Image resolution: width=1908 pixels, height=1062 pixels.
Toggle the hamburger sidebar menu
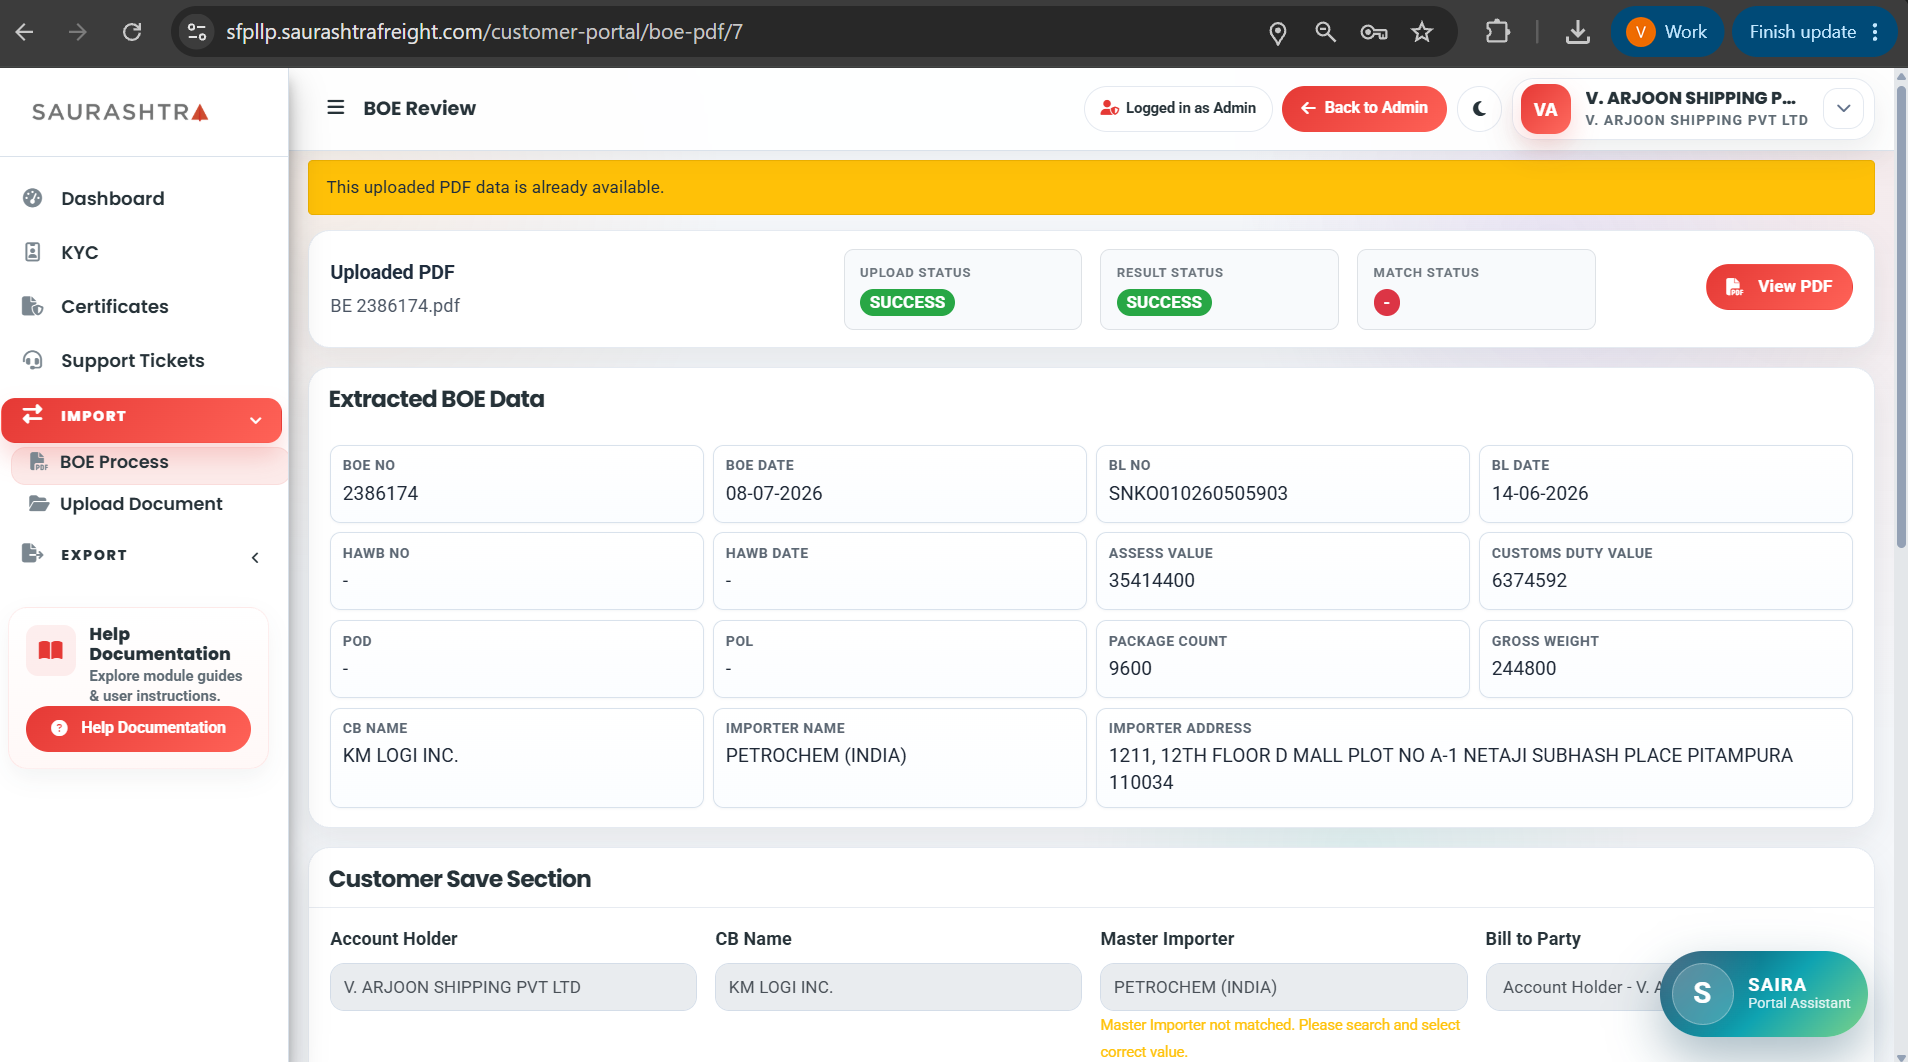point(336,107)
